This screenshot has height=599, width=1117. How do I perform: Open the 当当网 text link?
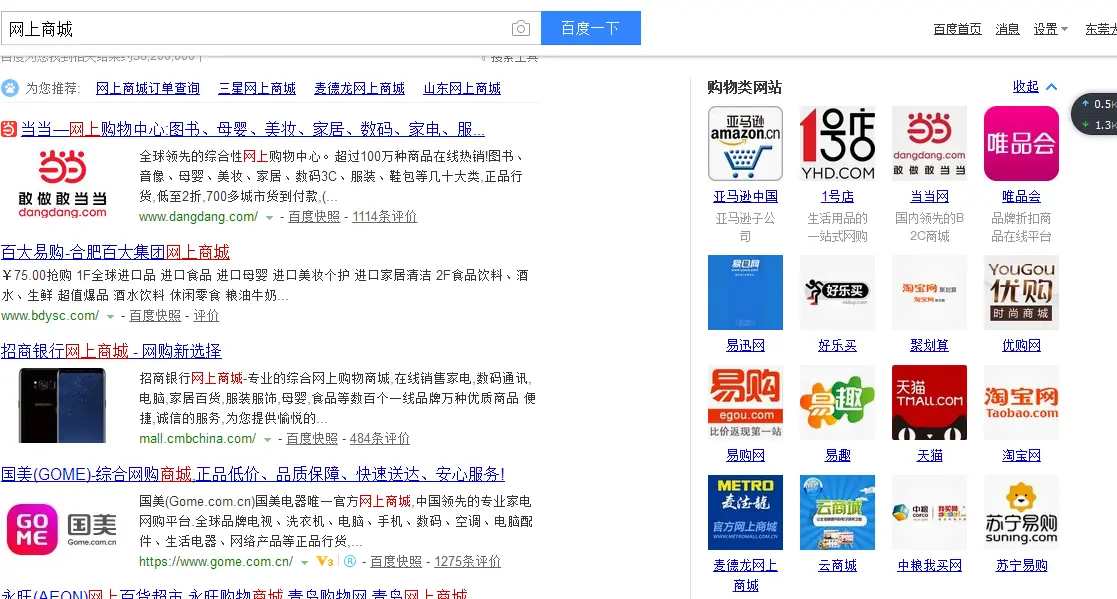tap(929, 197)
